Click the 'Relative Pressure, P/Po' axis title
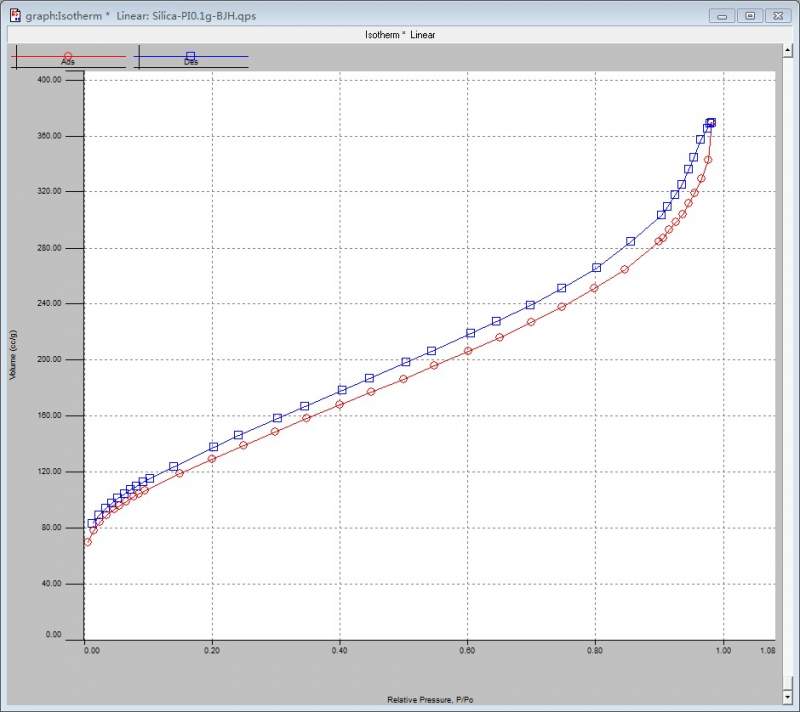 pos(430,699)
